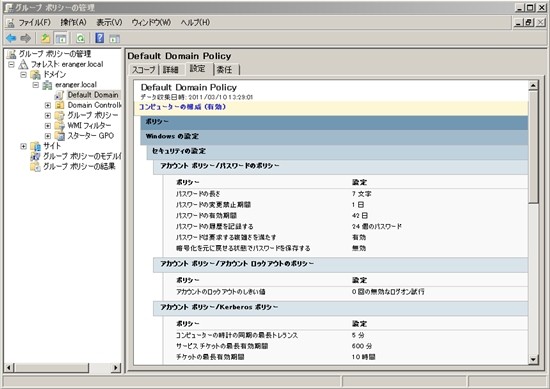Click the Default Domain policy link icon
550x389 pixels.
pyautogui.click(x=60, y=95)
